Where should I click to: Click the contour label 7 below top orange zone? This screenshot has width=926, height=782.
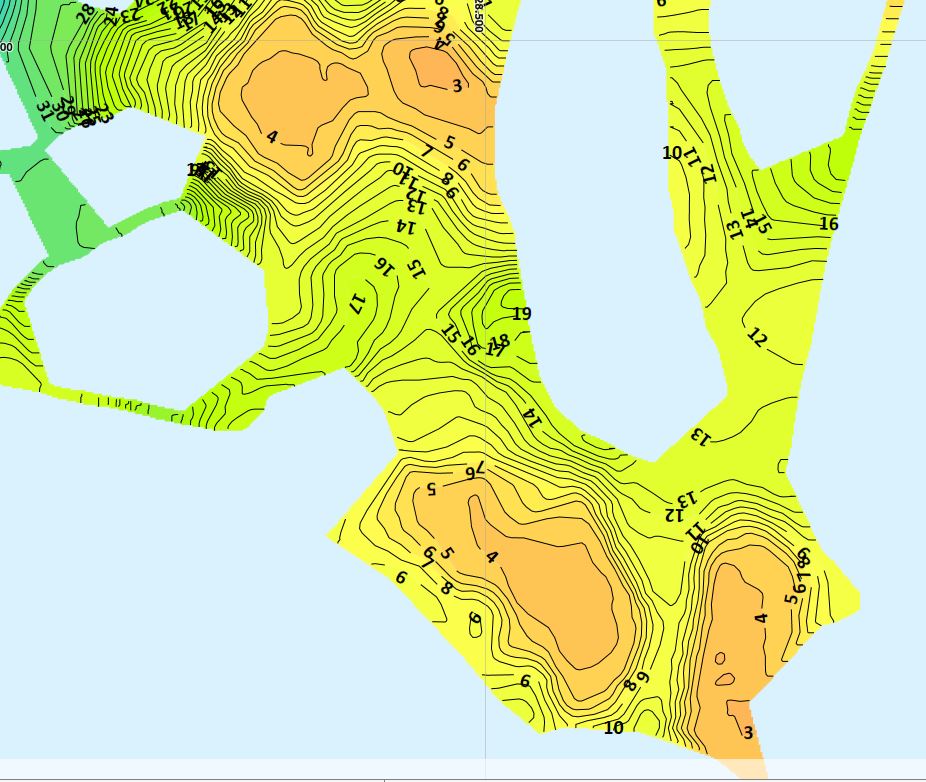pos(427,152)
